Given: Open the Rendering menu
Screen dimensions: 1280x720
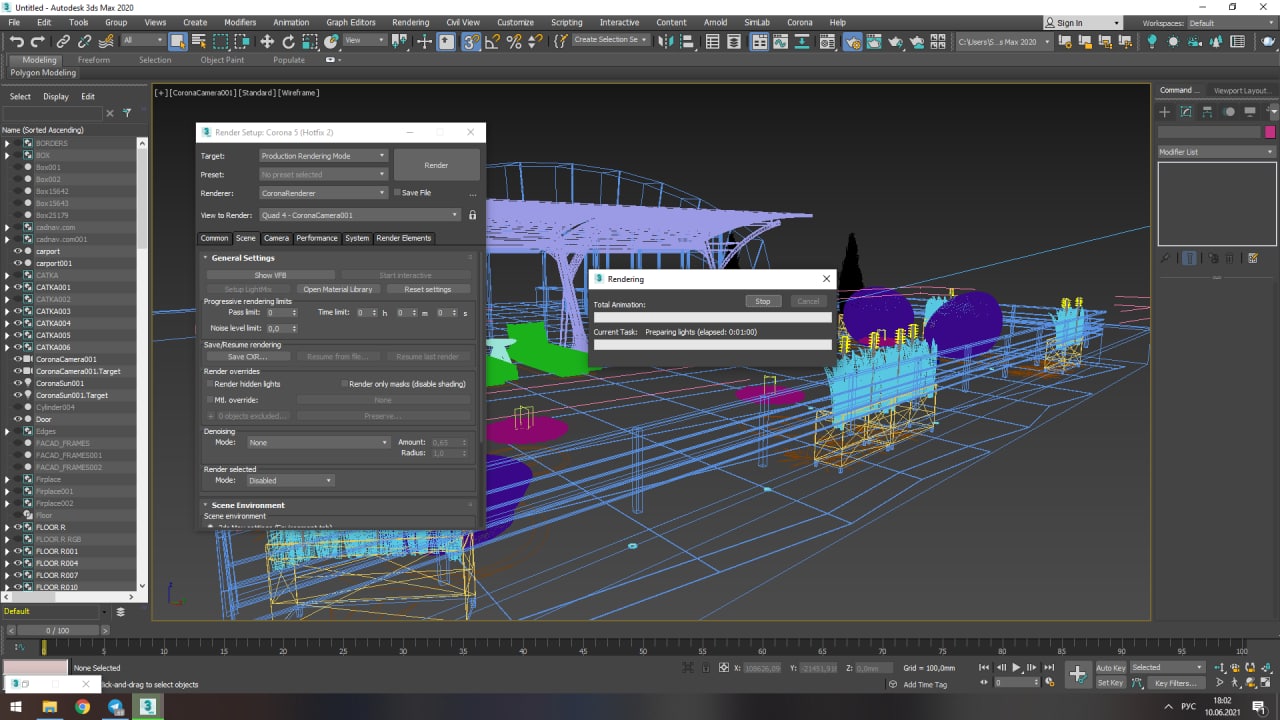Looking at the screenshot, I should pos(410,22).
